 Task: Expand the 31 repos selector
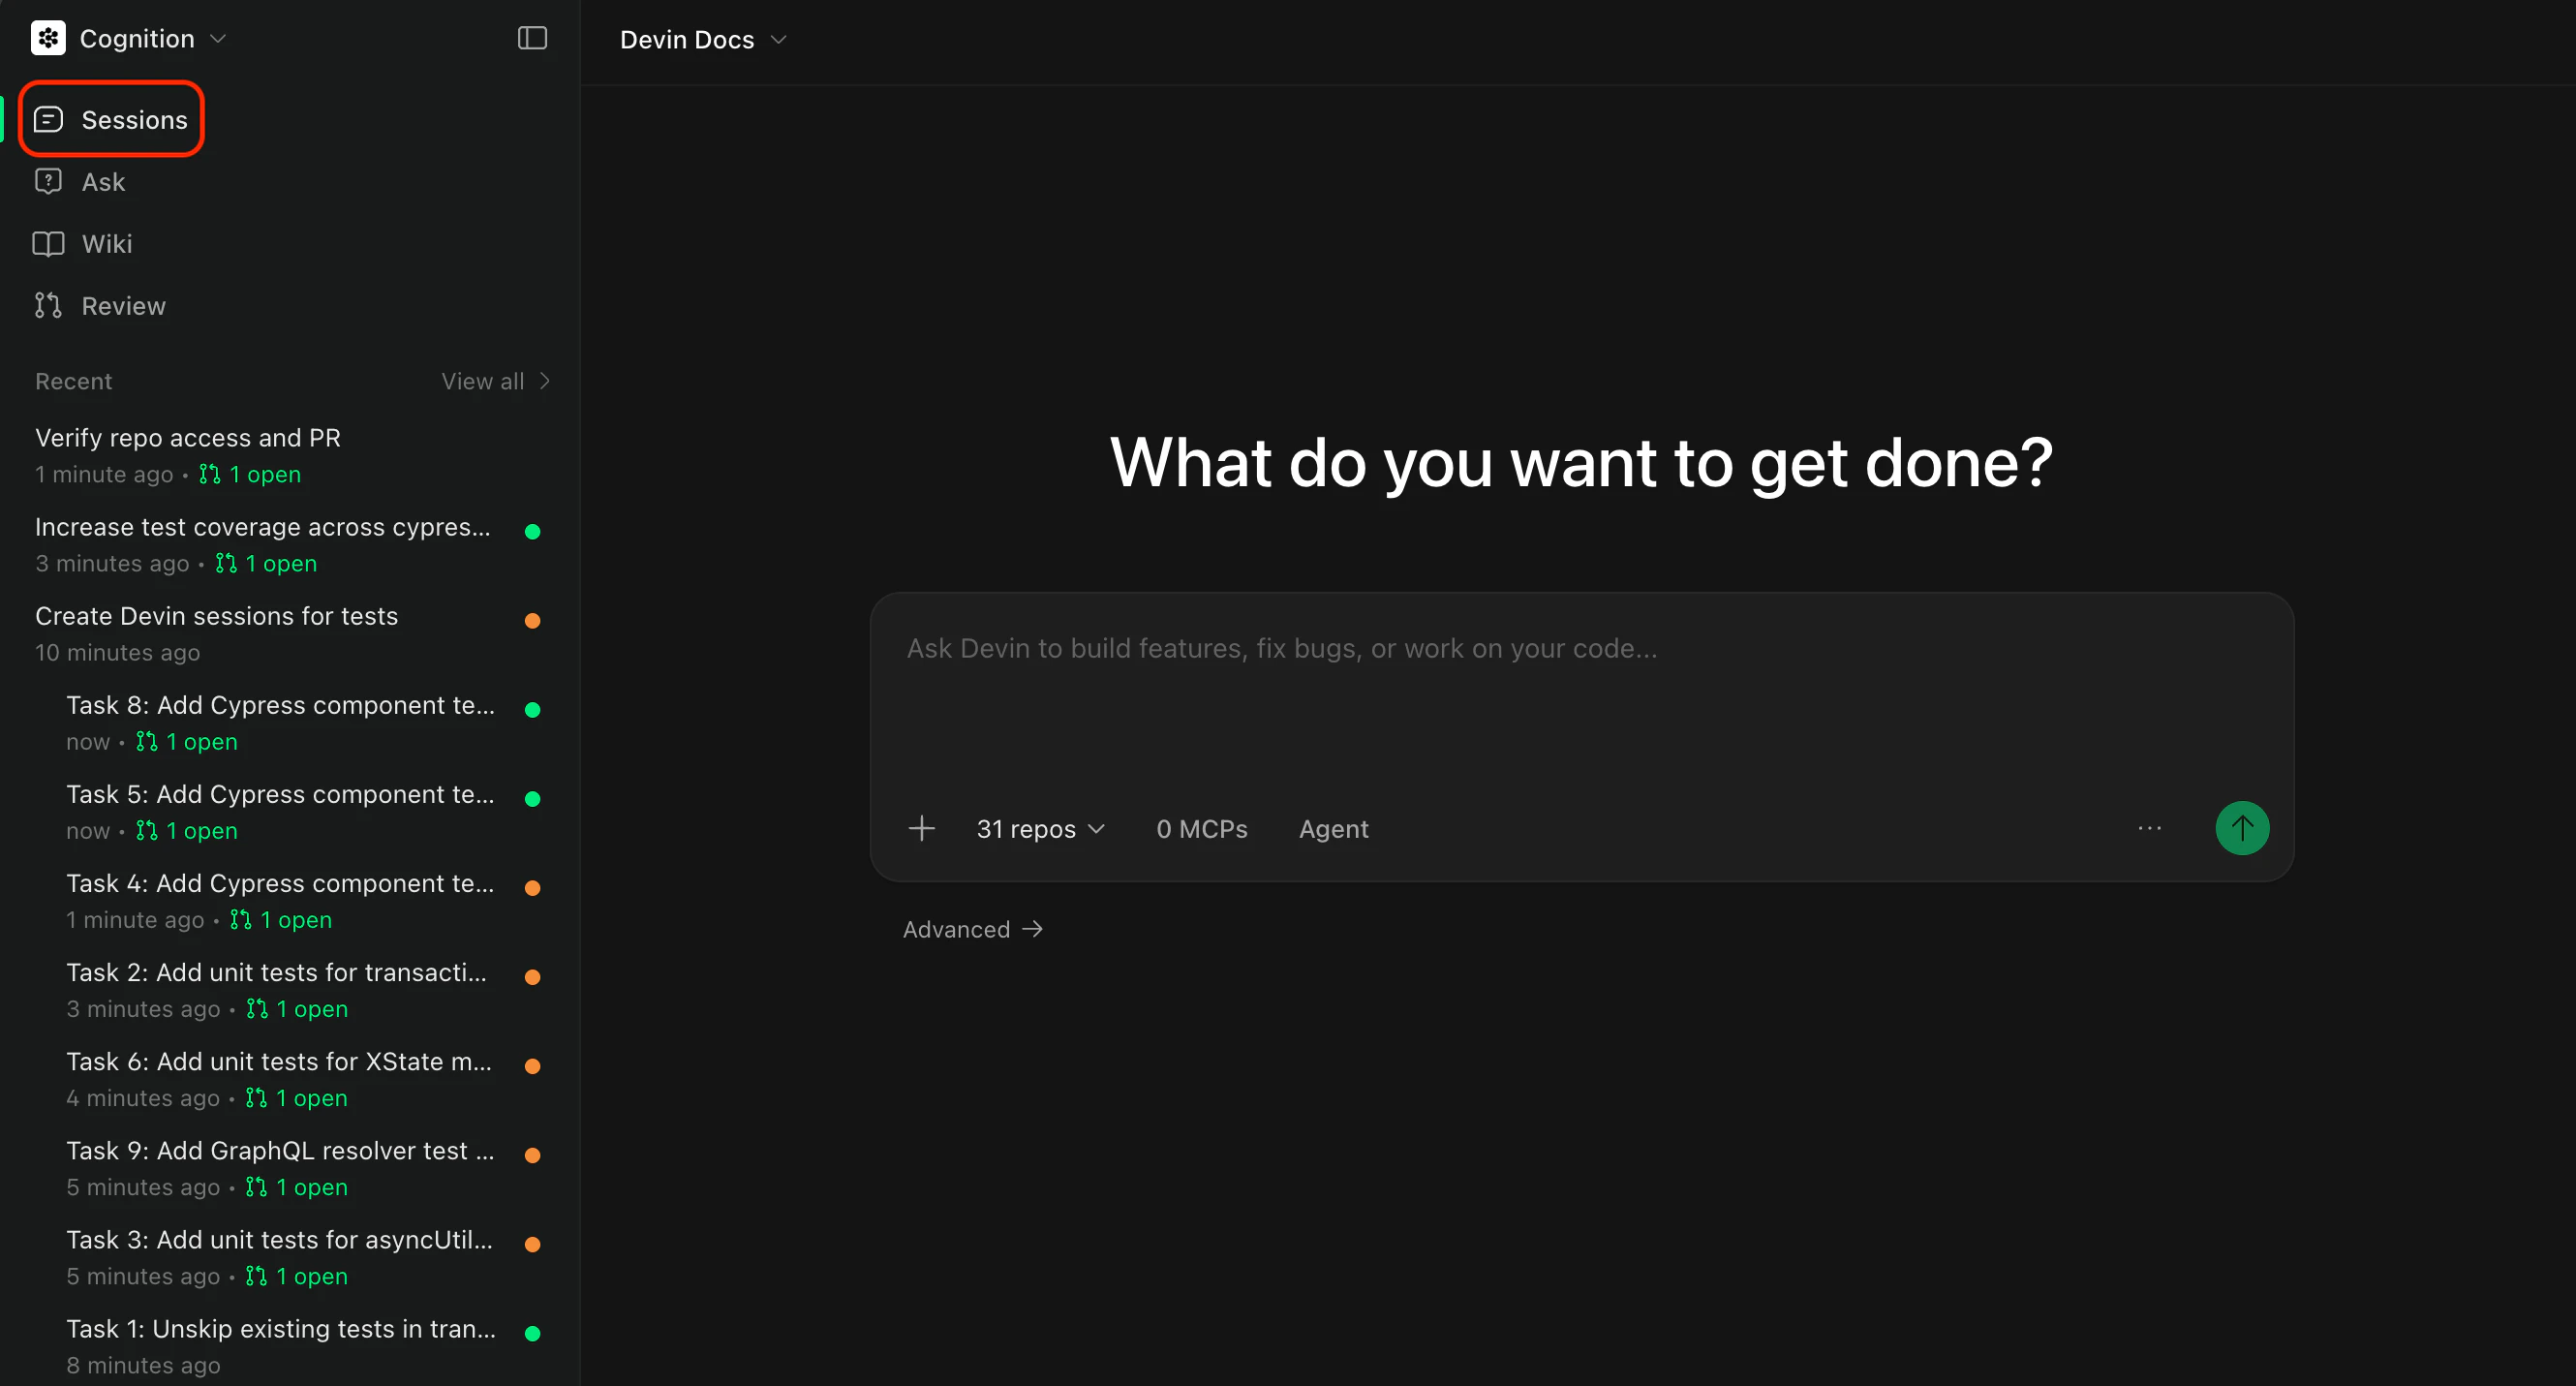[1040, 829]
